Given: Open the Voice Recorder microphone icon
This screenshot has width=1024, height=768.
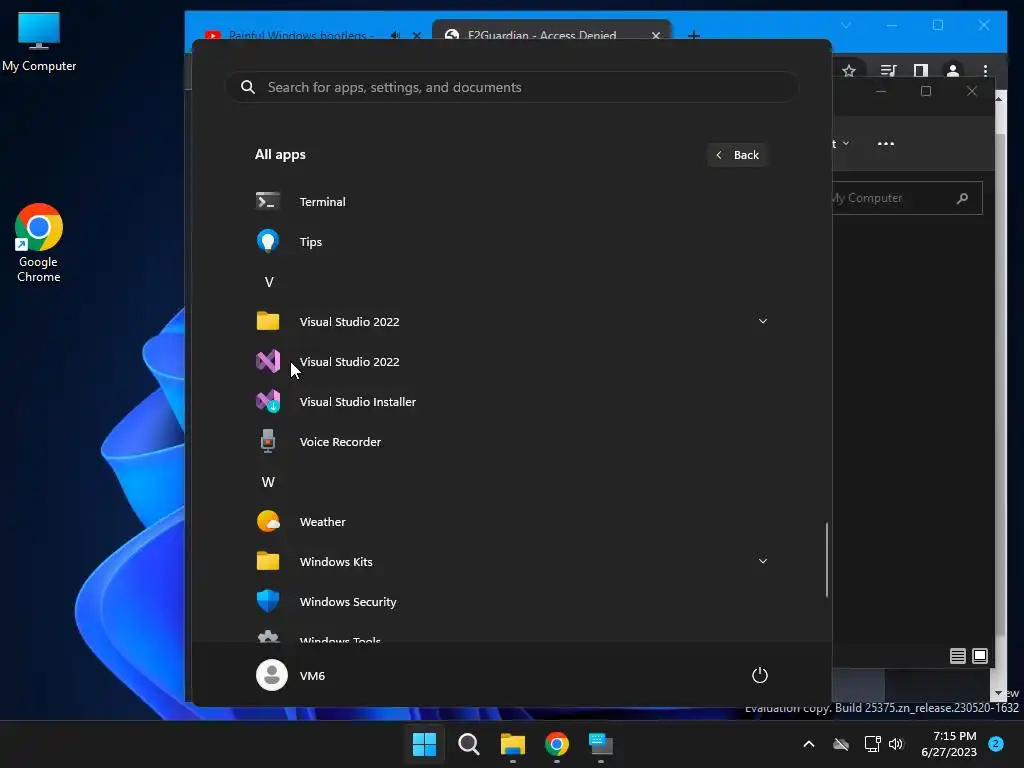Looking at the screenshot, I should [268, 441].
